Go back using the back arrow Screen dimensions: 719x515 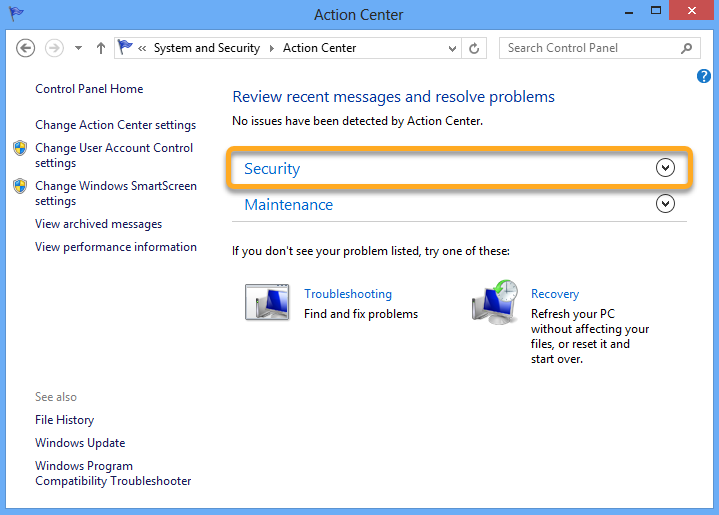coord(26,48)
